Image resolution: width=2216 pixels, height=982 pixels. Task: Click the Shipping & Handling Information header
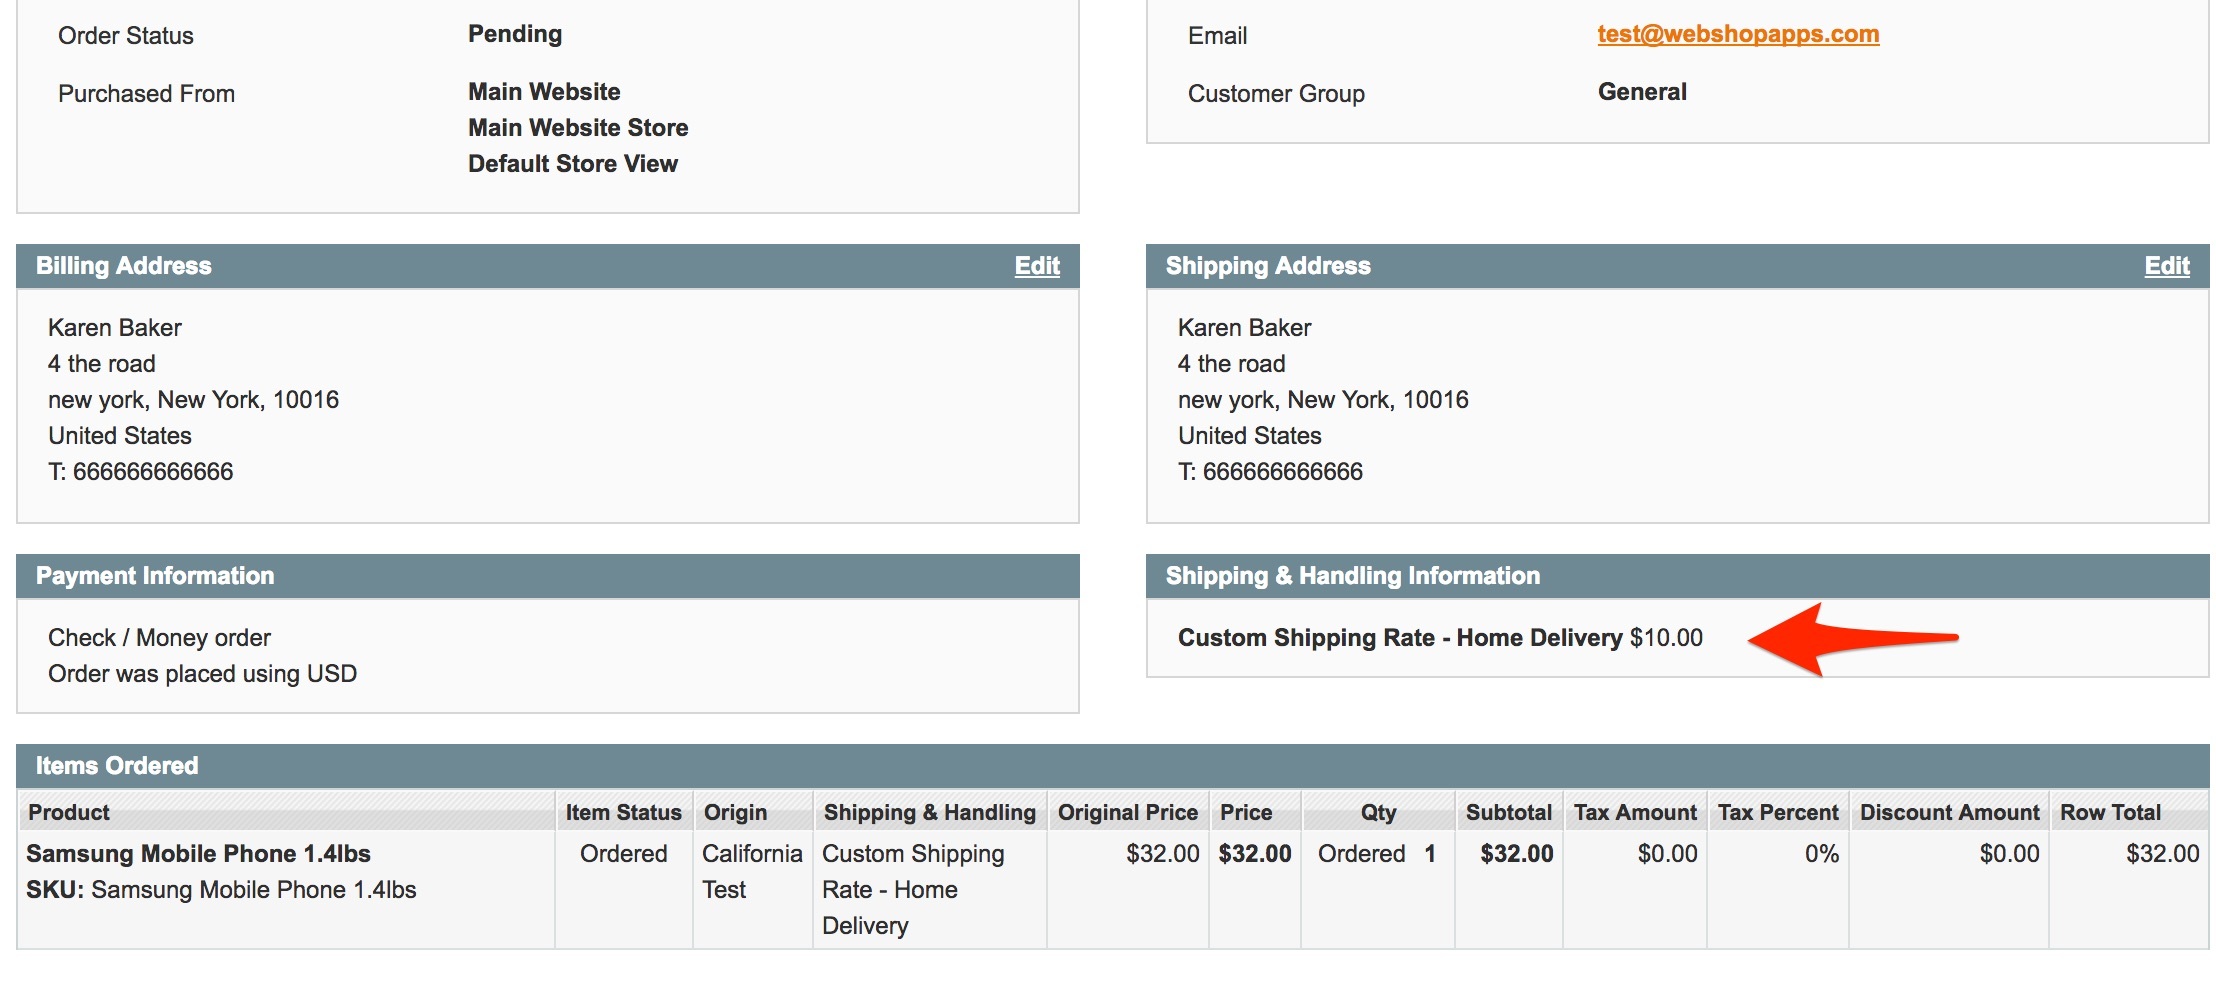[1352, 576]
